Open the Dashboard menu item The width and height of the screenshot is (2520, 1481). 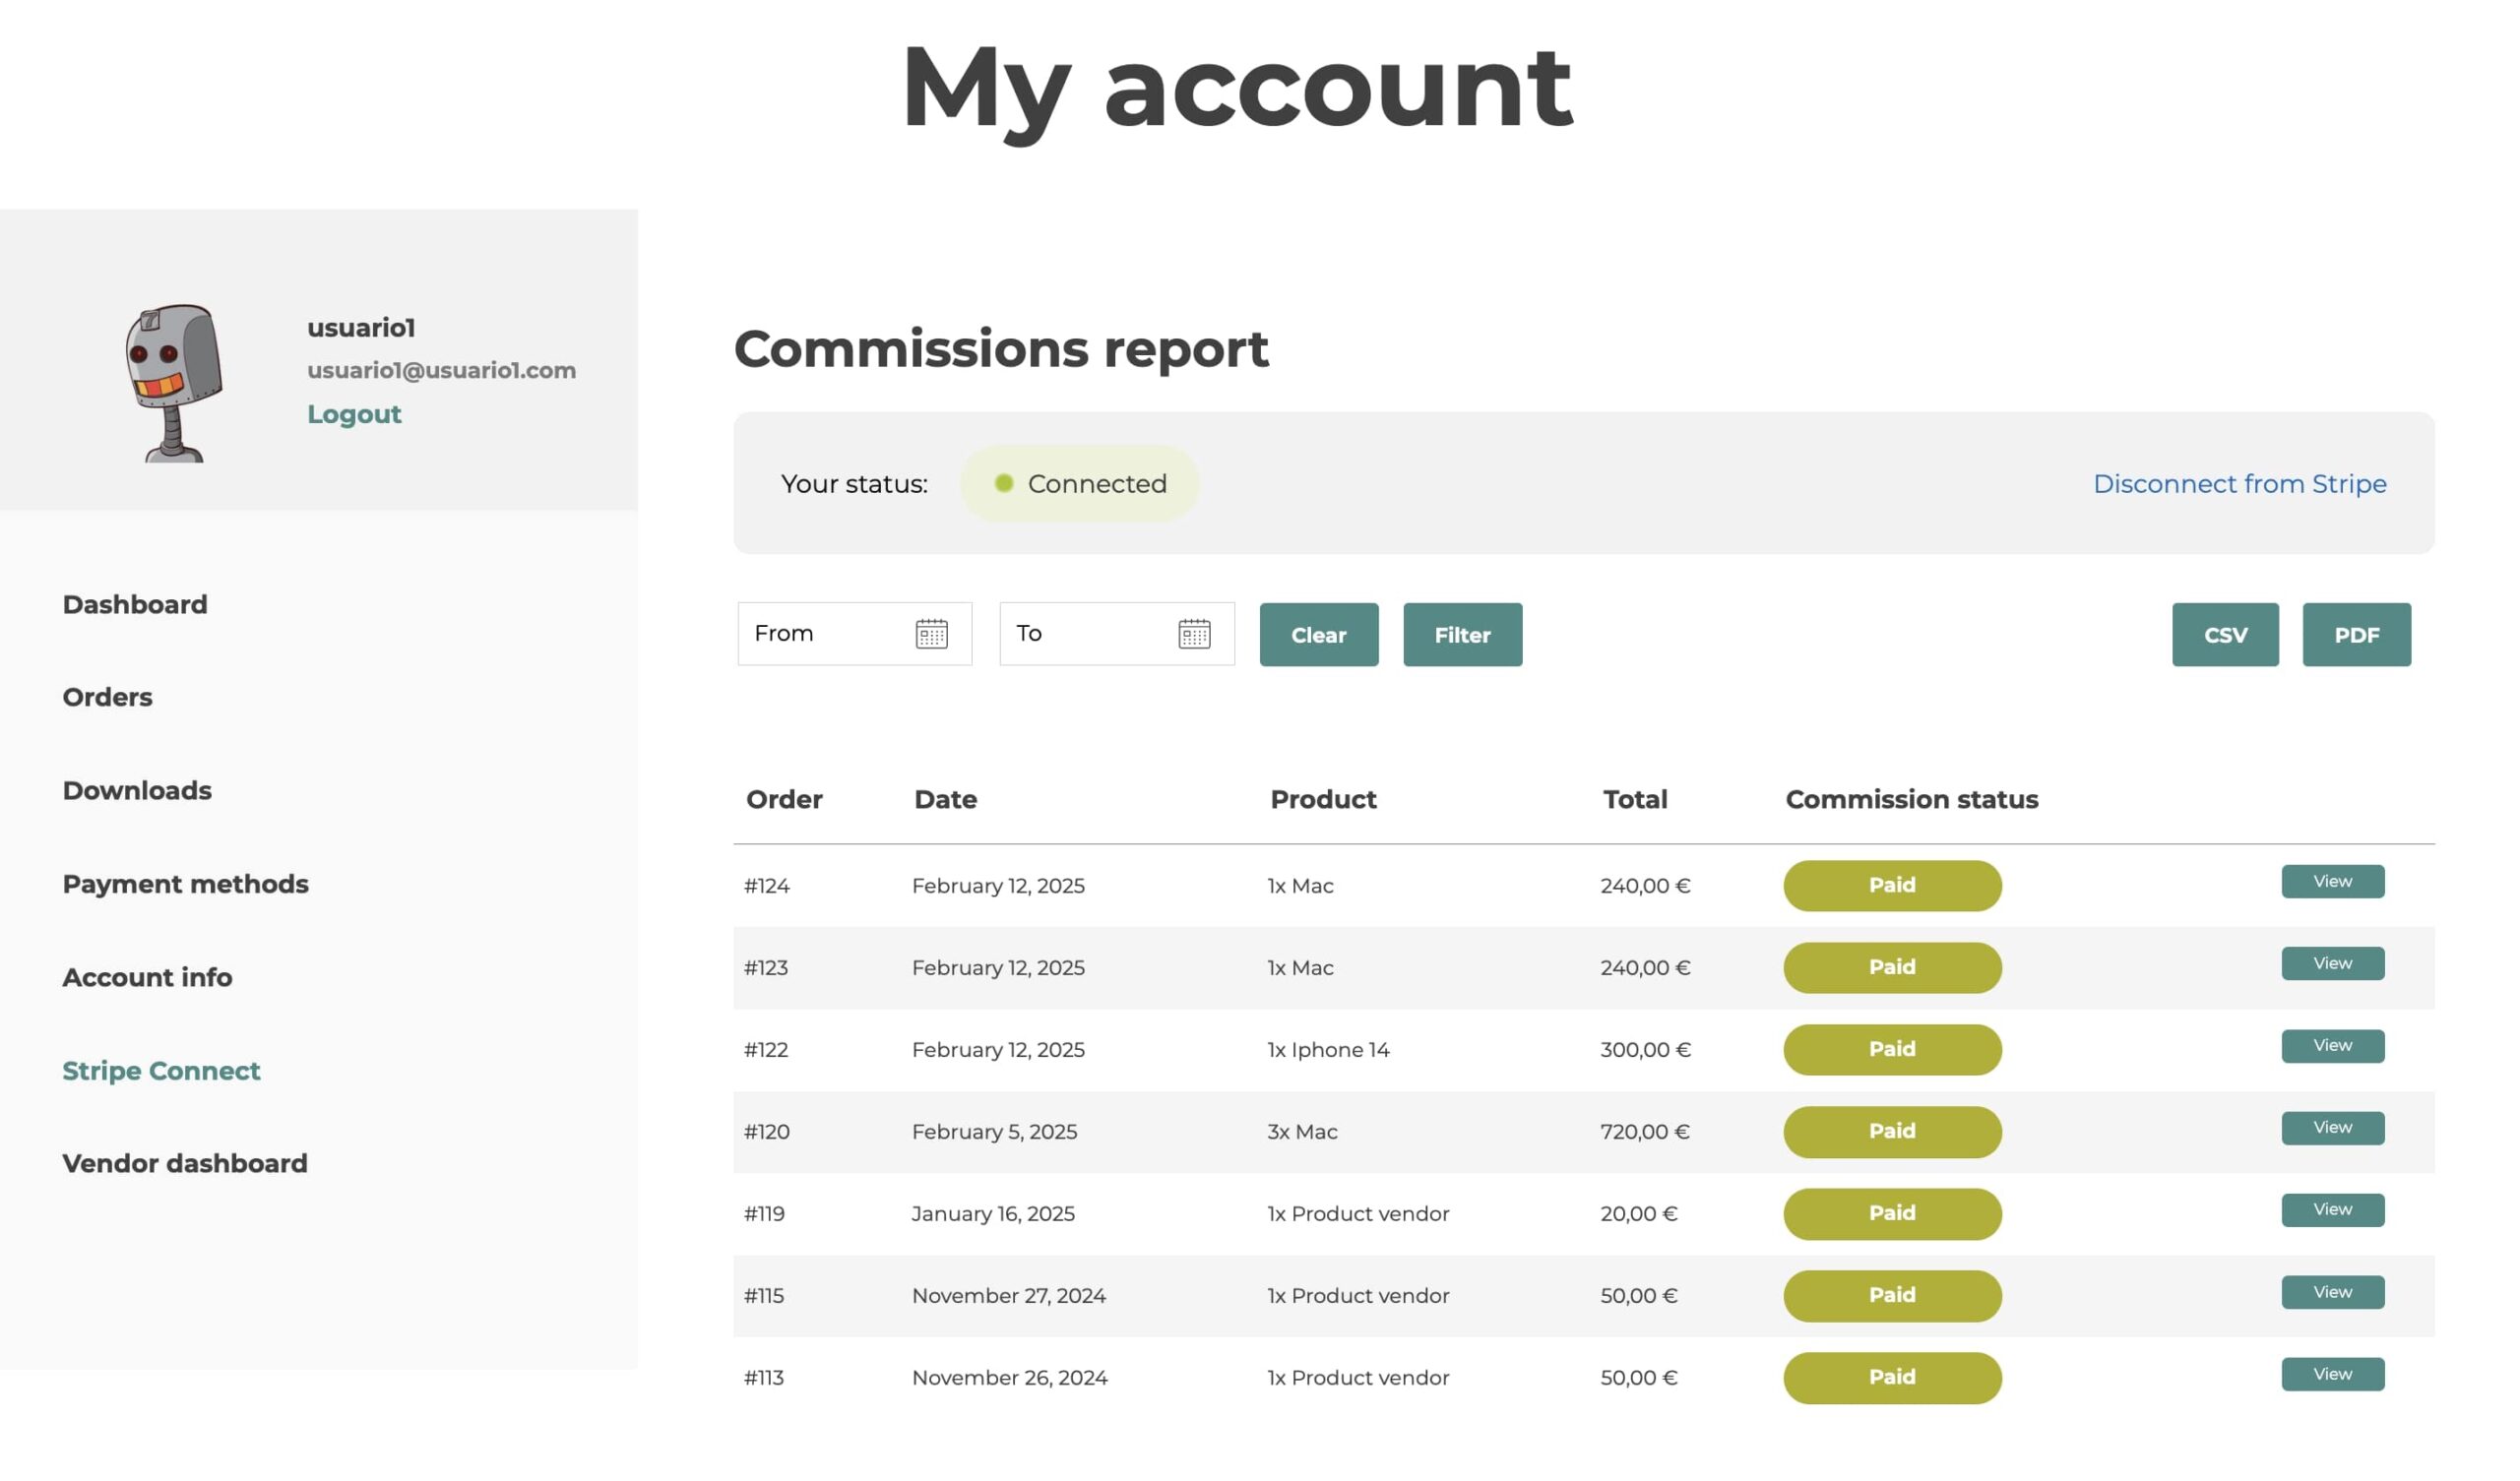[135, 605]
